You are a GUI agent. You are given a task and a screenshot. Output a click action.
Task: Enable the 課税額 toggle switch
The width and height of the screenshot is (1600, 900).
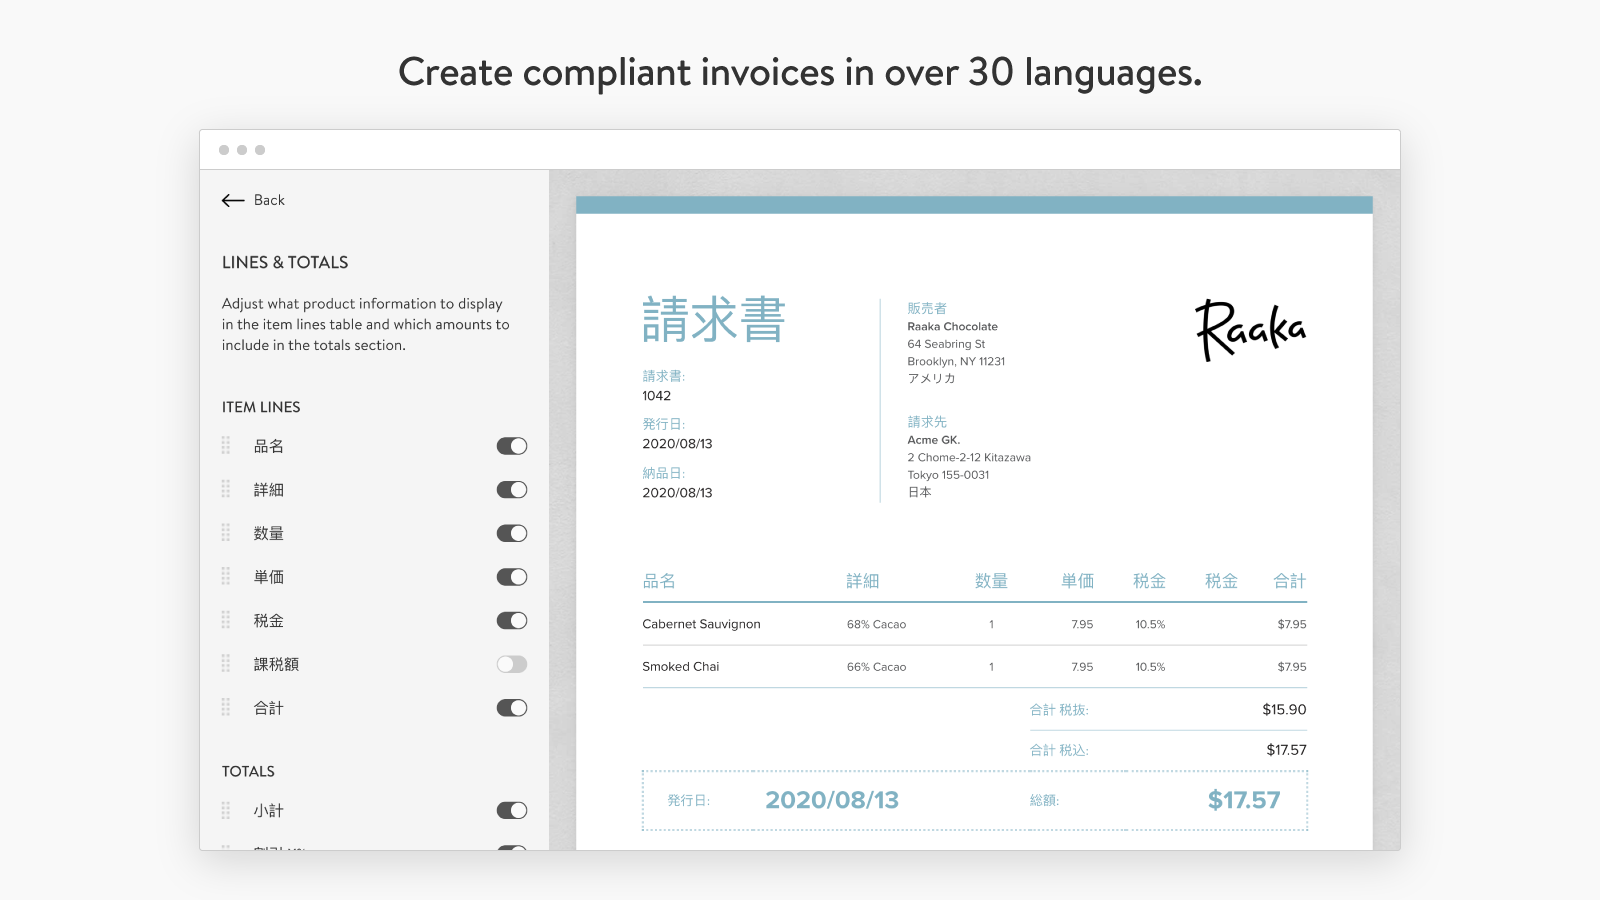tap(512, 664)
